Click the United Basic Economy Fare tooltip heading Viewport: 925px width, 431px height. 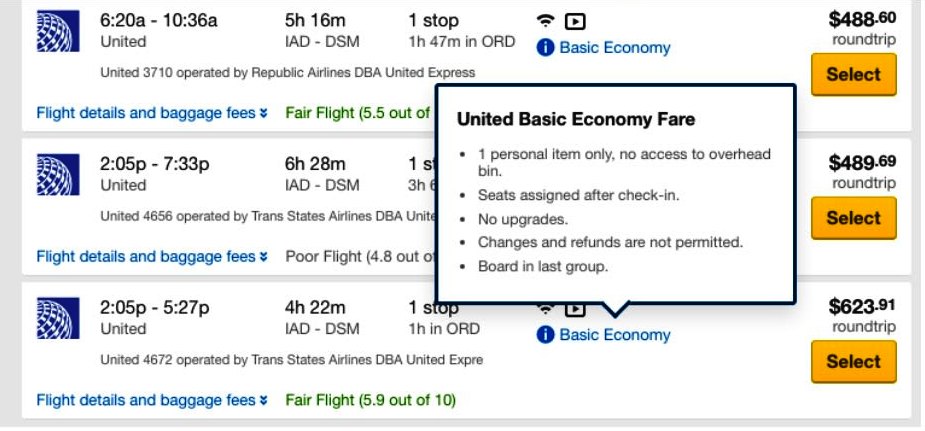576,119
